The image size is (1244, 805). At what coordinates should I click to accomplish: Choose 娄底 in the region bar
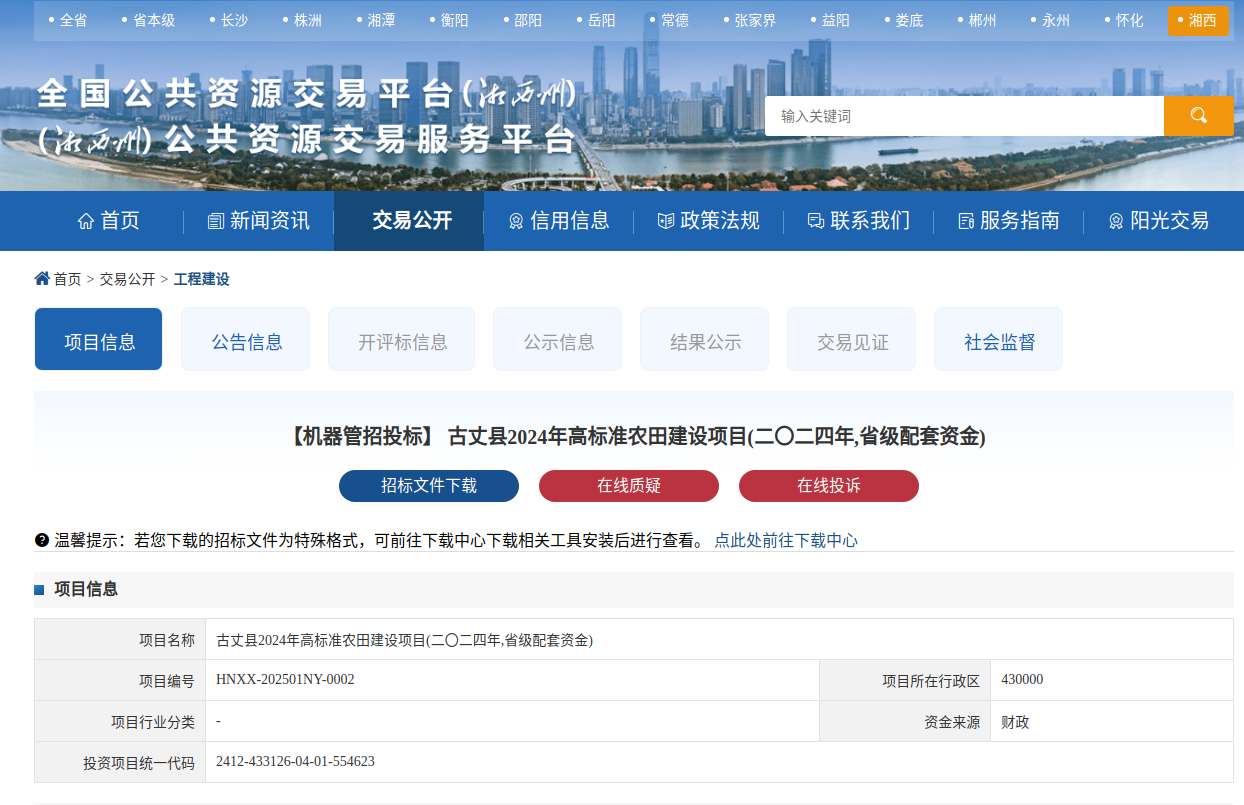pos(909,20)
